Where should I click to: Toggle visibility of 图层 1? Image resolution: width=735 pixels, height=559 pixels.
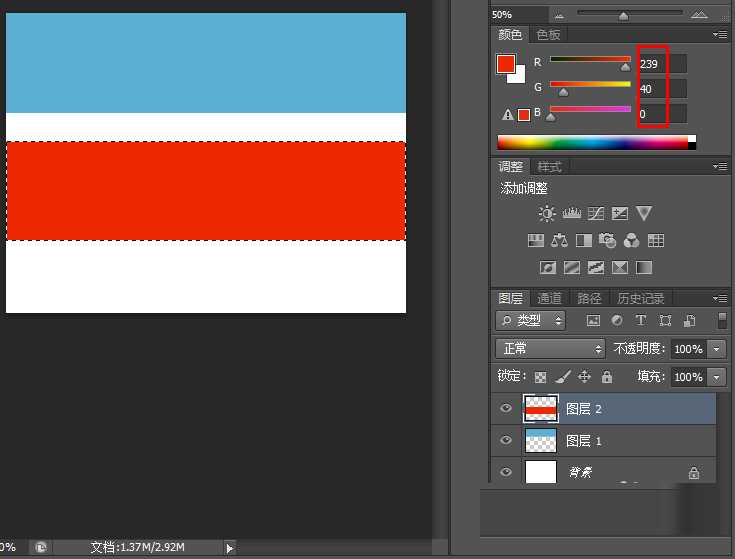tap(506, 440)
